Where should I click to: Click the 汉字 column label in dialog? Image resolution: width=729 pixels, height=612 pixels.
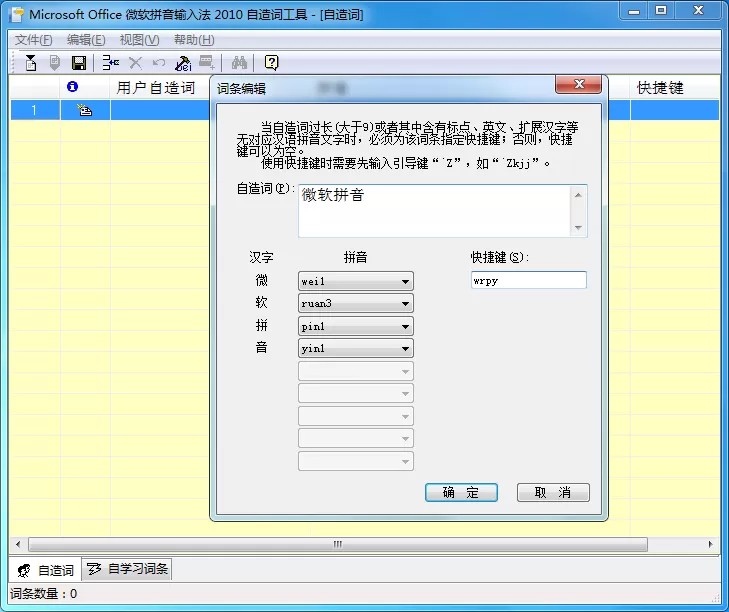pyautogui.click(x=261, y=257)
